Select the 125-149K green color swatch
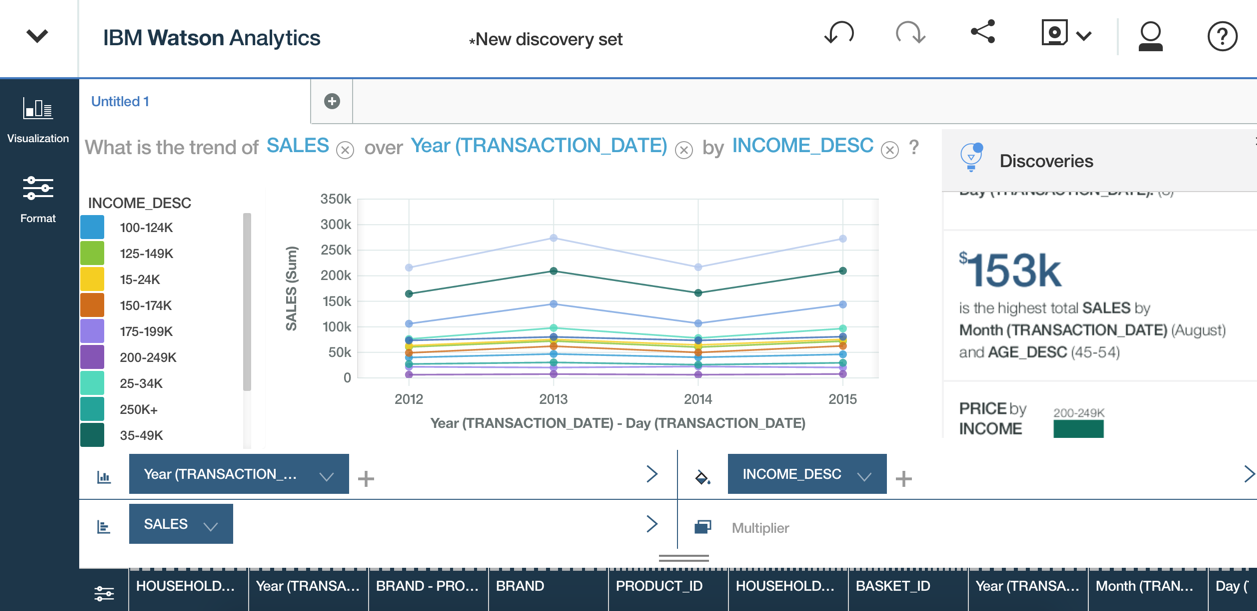 click(x=92, y=253)
